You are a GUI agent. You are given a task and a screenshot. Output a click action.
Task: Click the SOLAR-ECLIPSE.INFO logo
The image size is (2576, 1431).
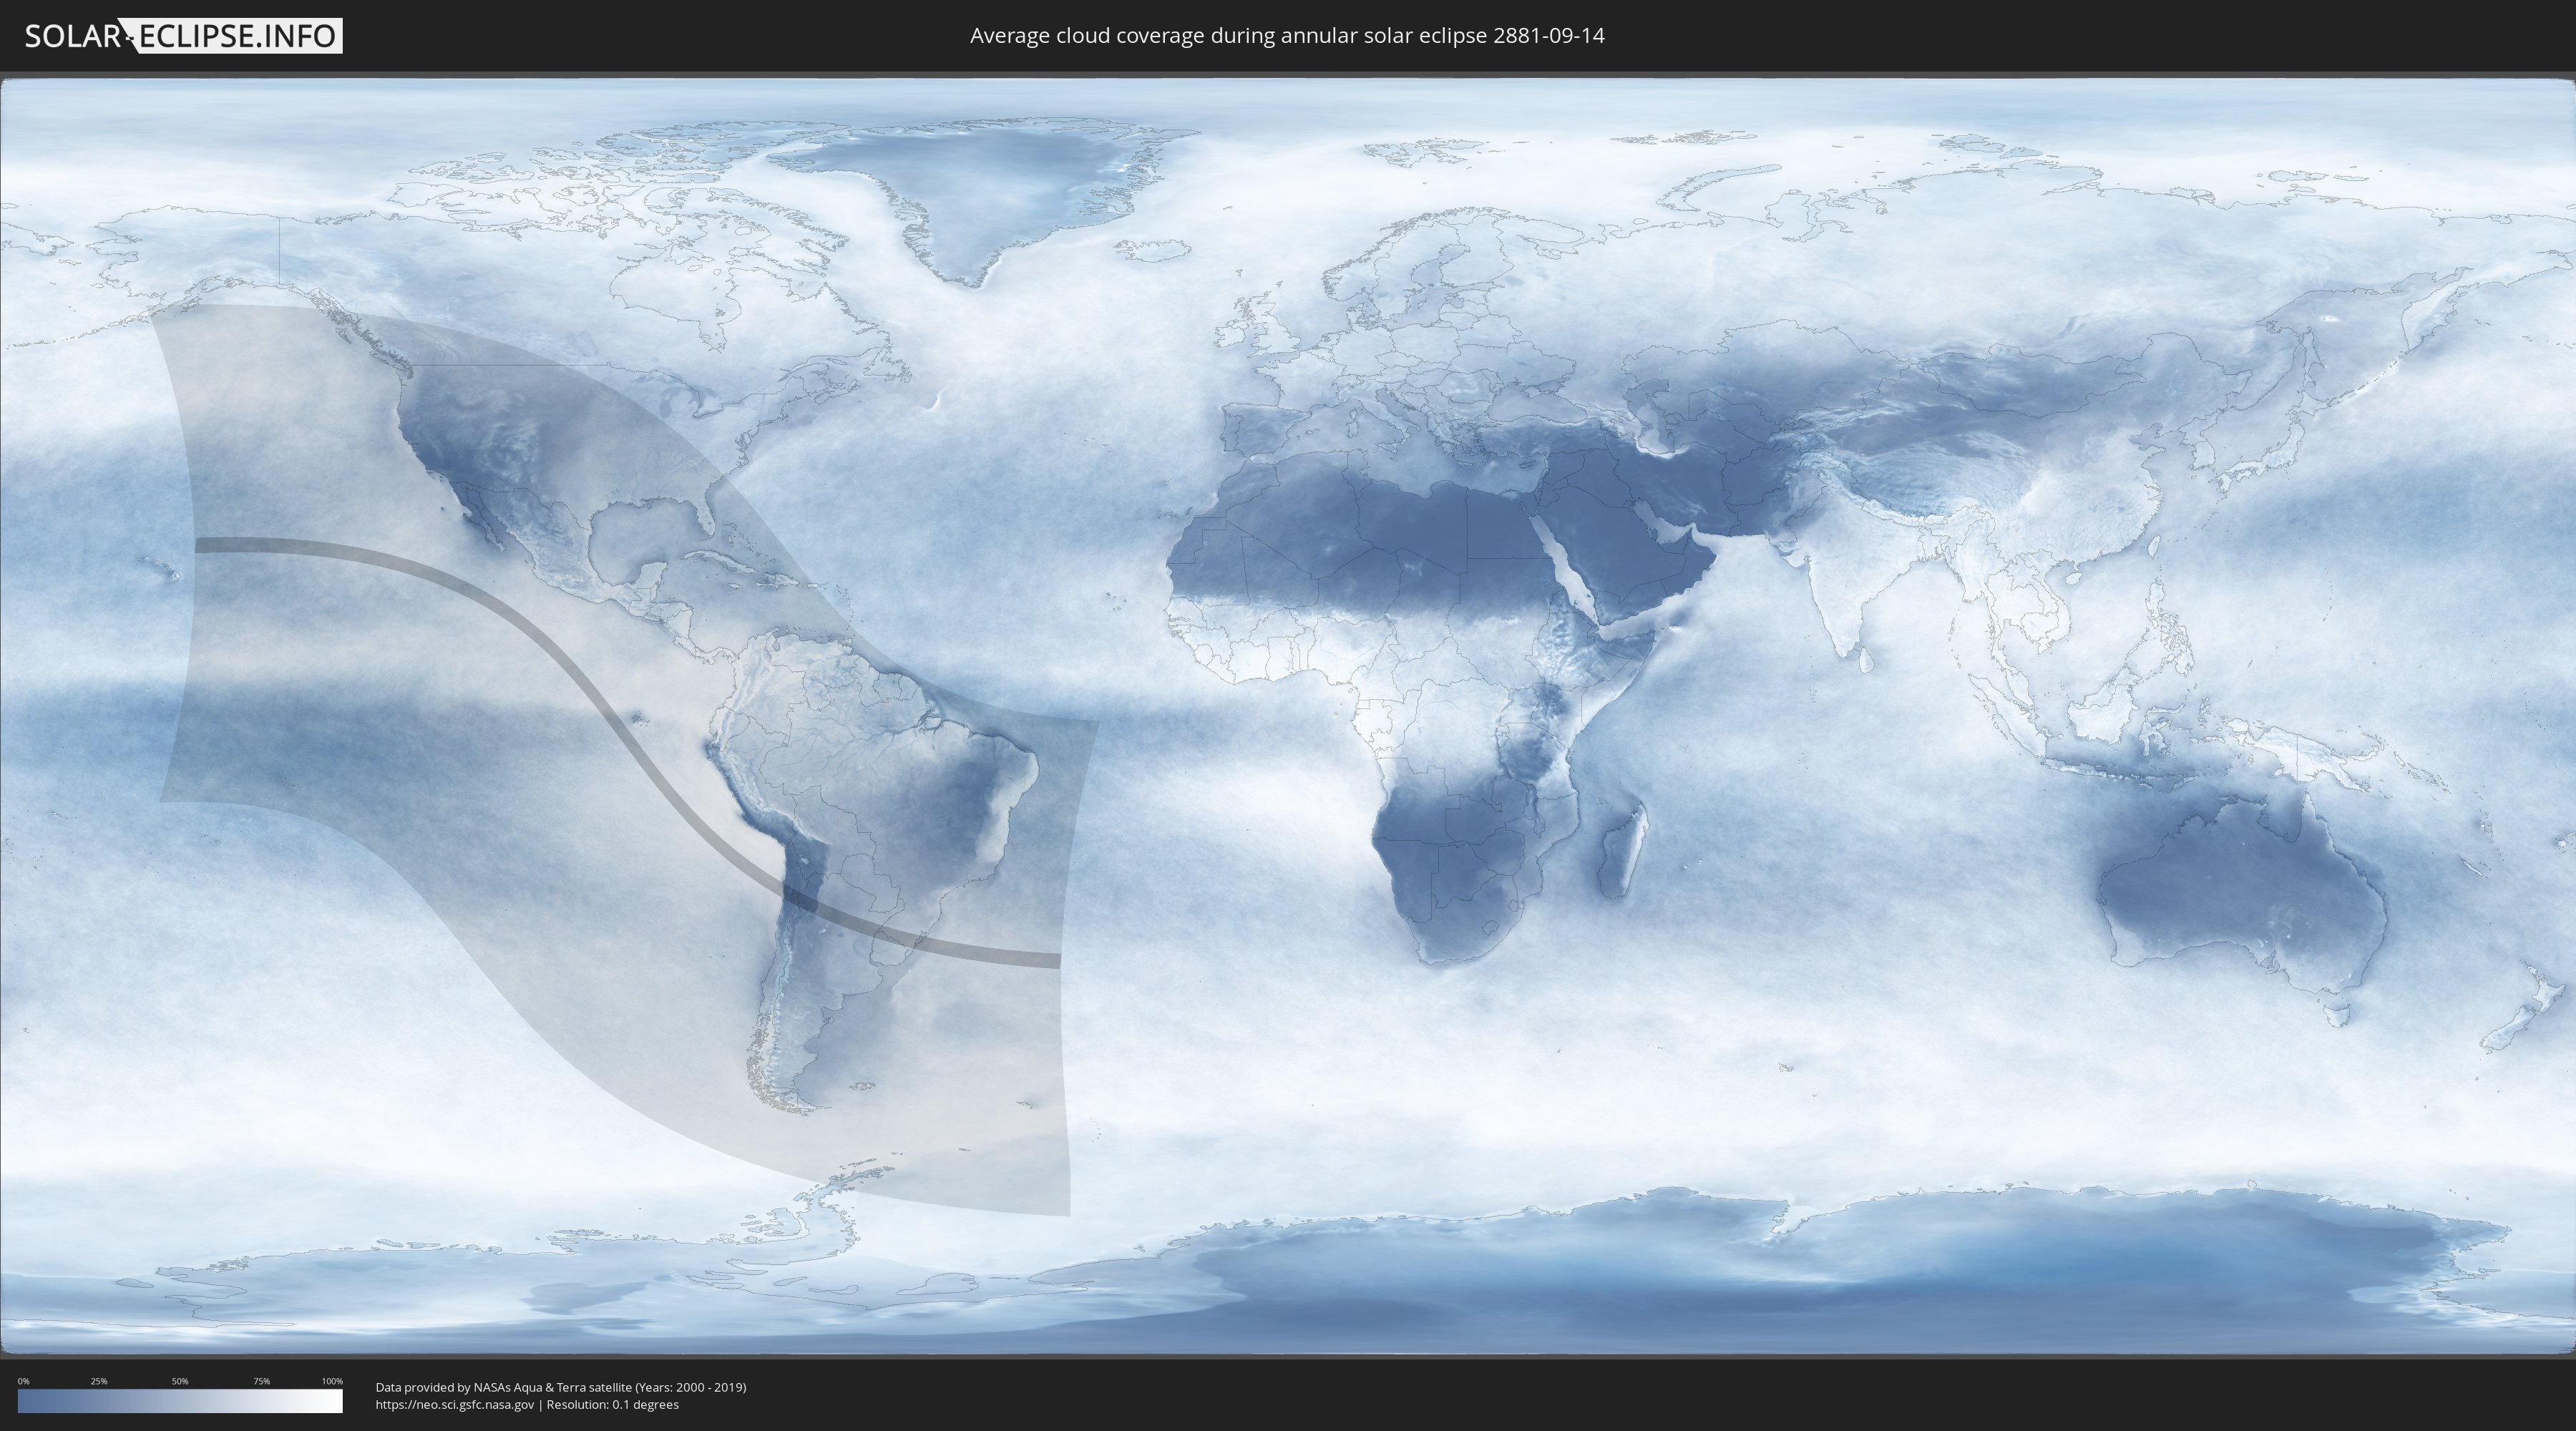pos(183,36)
